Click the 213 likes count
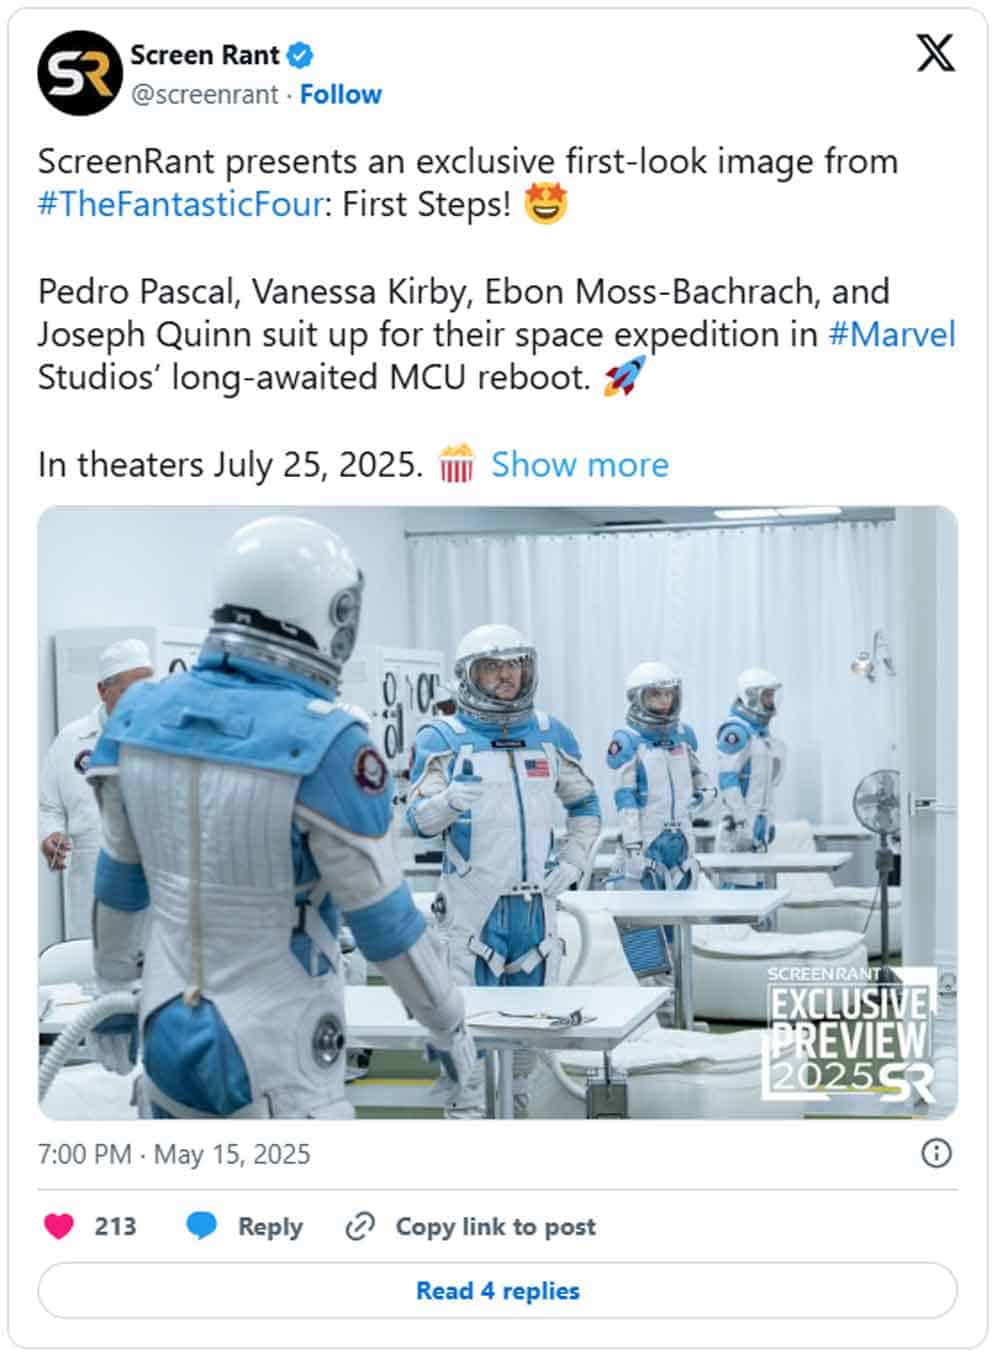The width and height of the screenshot is (1000, 1360). point(115,1226)
